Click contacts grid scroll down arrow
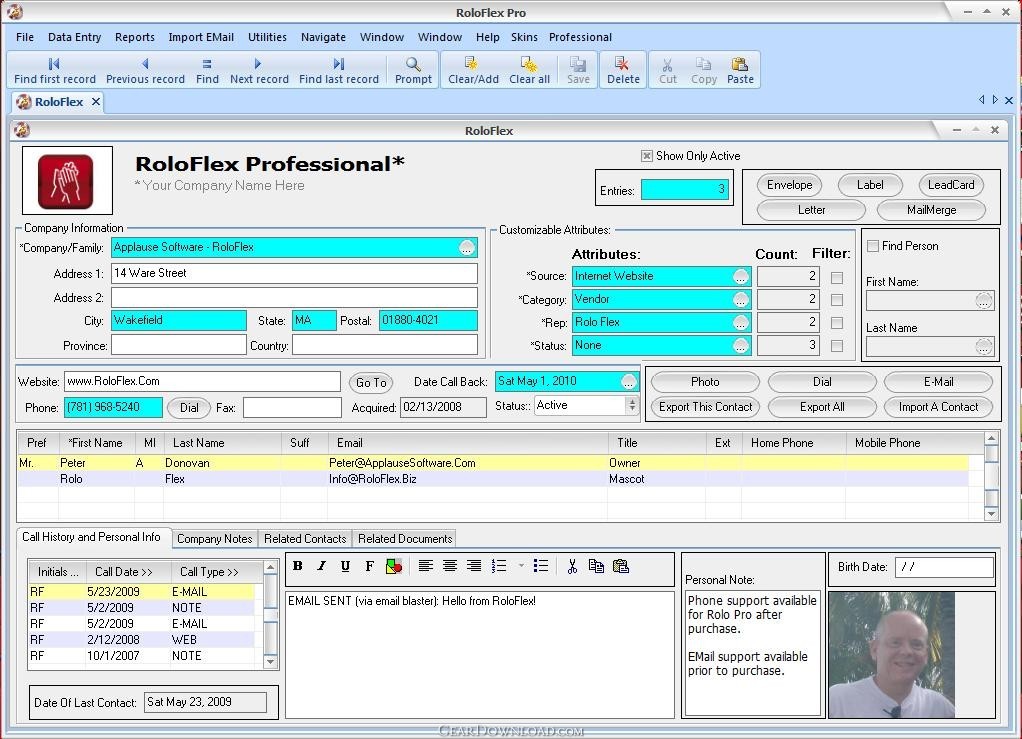 [991, 514]
